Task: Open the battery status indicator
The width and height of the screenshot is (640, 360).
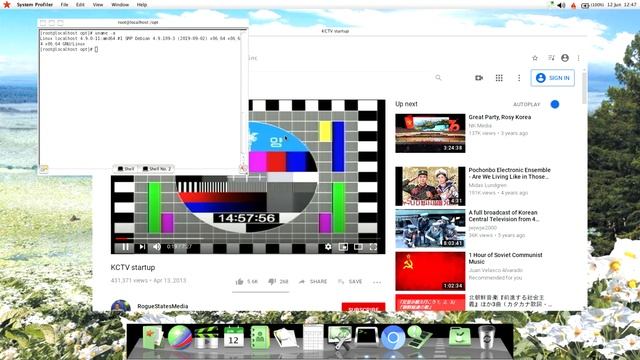Action: (592, 5)
